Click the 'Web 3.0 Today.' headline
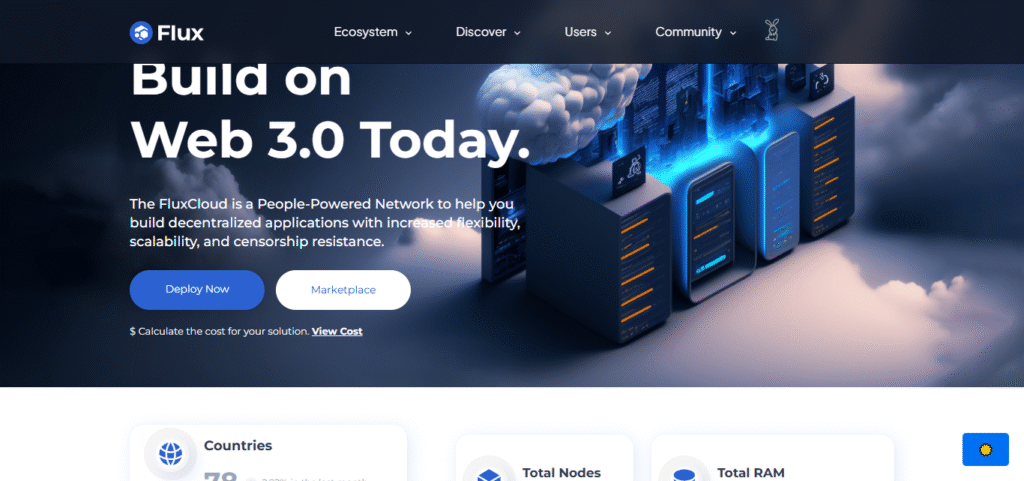 (331, 140)
